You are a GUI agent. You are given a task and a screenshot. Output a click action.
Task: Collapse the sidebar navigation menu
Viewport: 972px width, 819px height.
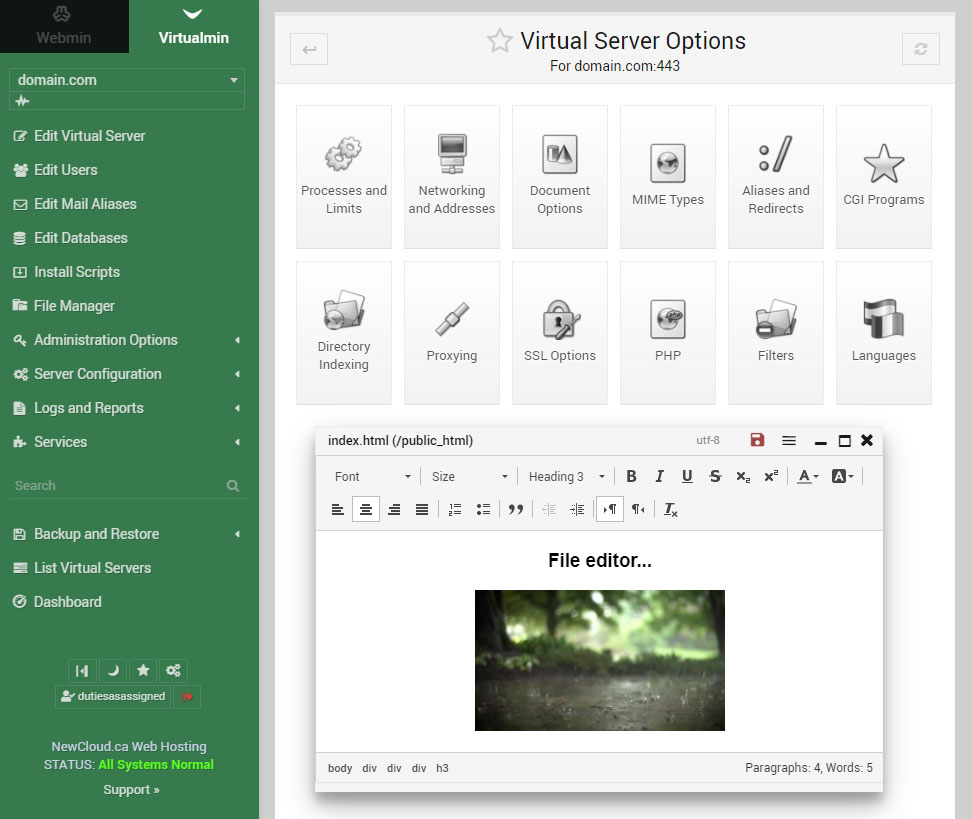[x=82, y=670]
